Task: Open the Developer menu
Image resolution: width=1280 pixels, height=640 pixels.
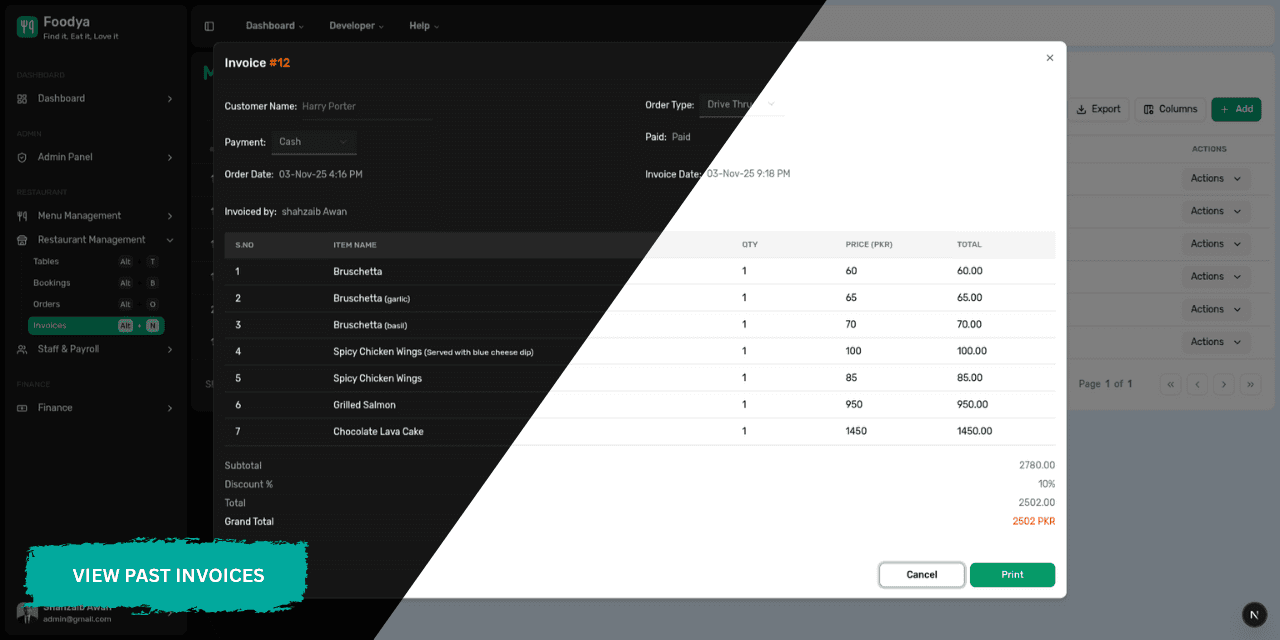Action: (356, 26)
